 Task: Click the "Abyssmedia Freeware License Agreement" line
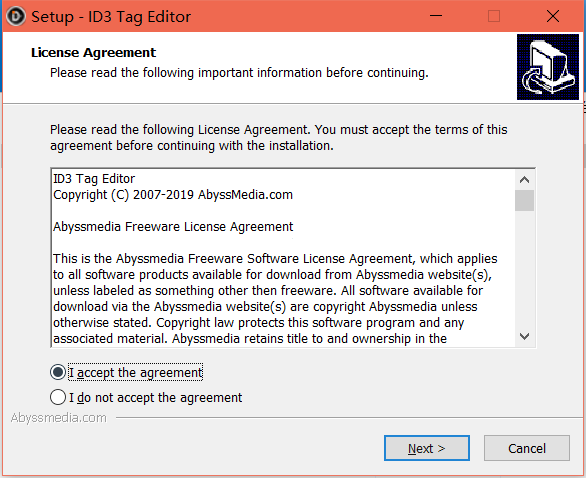click(173, 227)
